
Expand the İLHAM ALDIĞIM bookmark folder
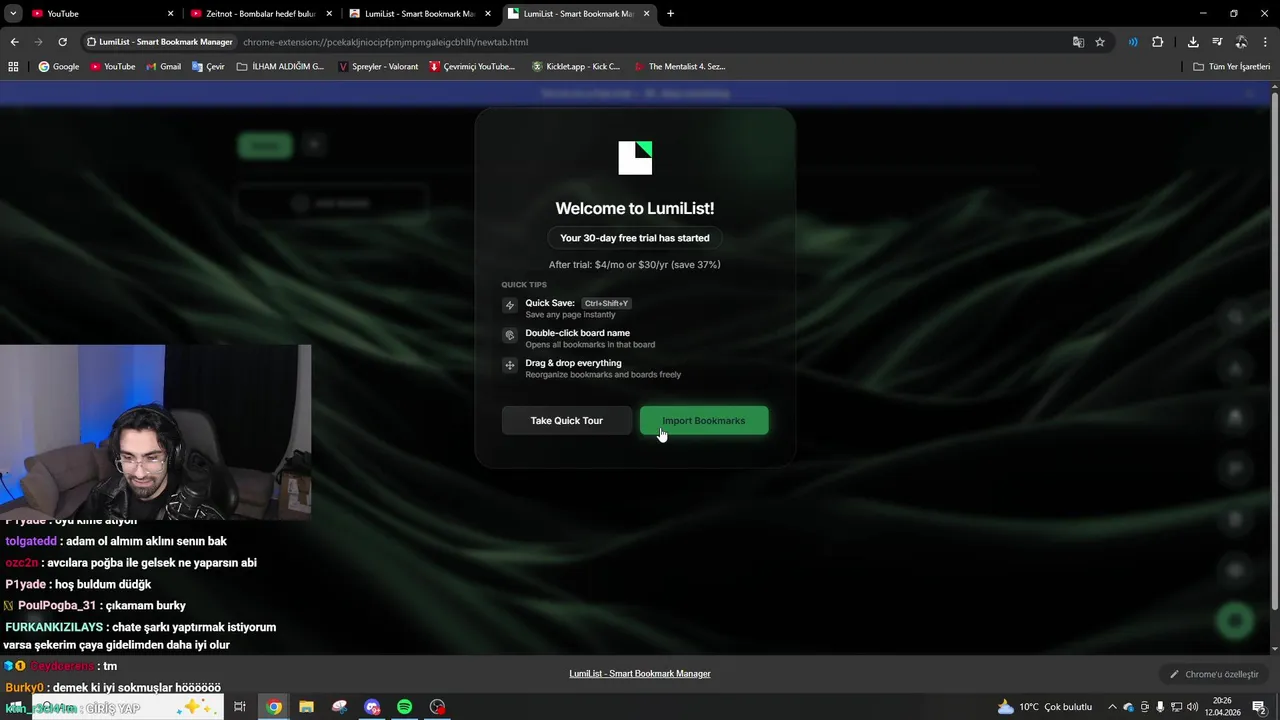(280, 67)
